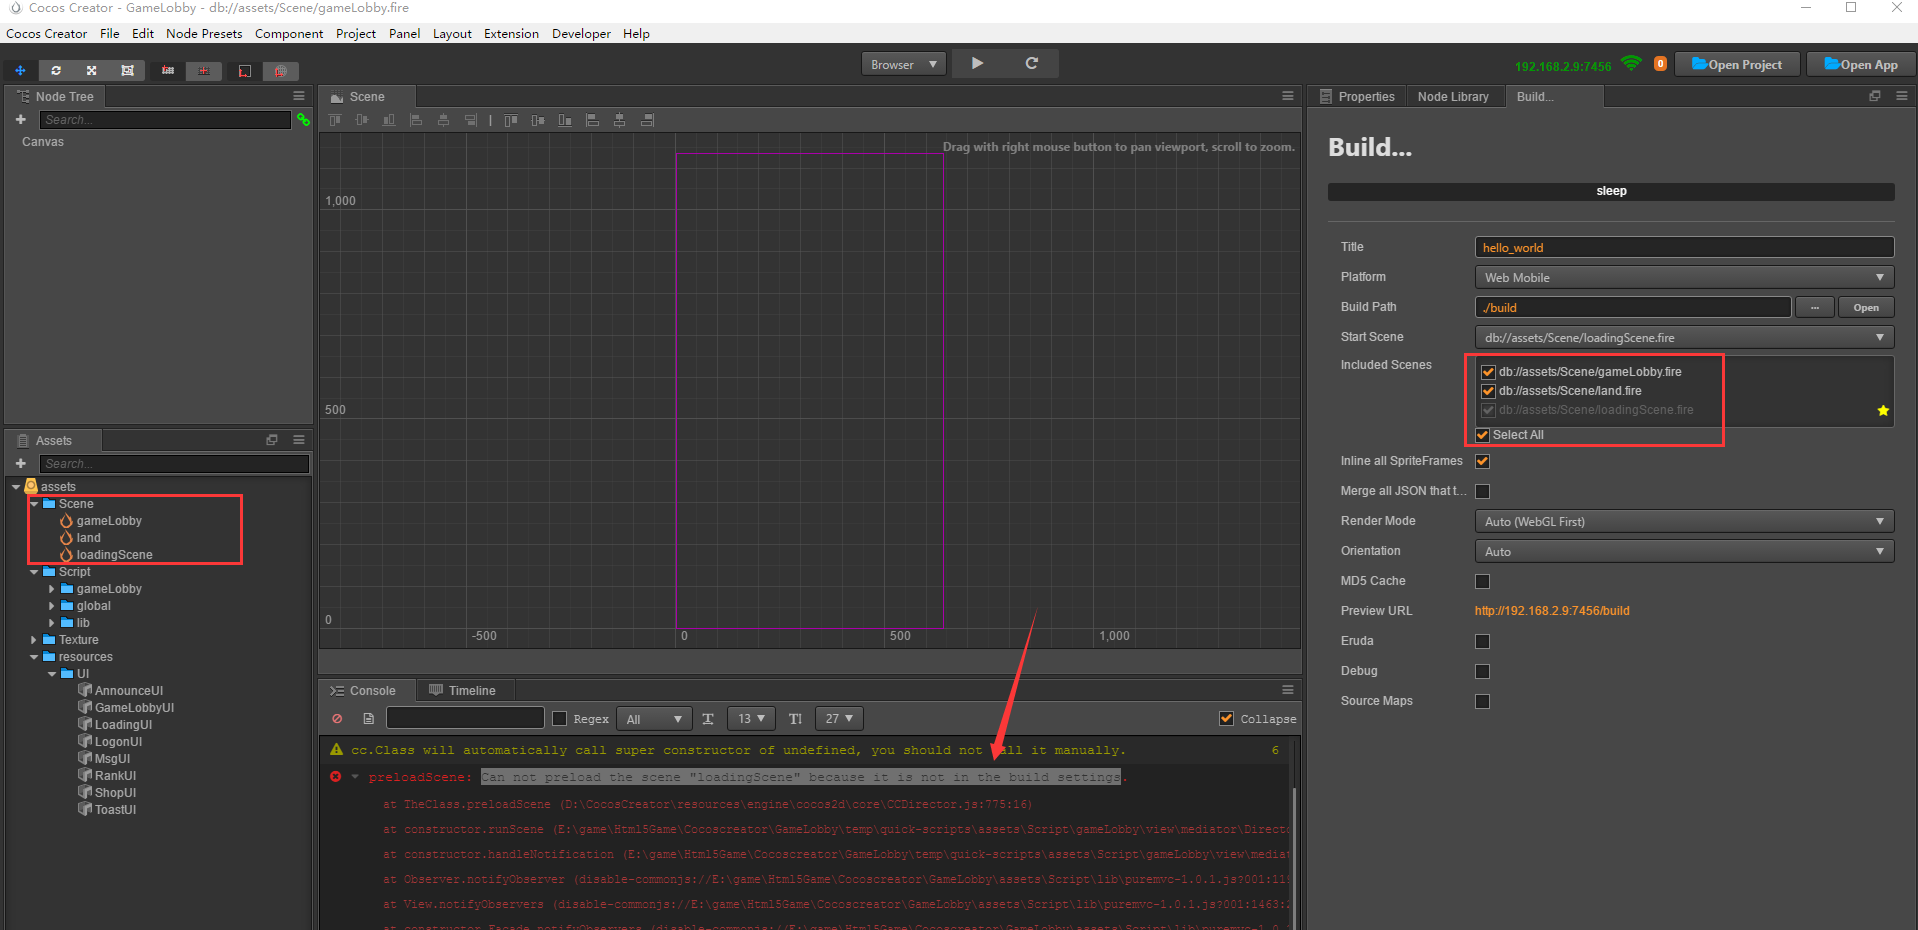Open the Extension menu
Viewport: 1918px width, 930px height.
[x=511, y=33]
